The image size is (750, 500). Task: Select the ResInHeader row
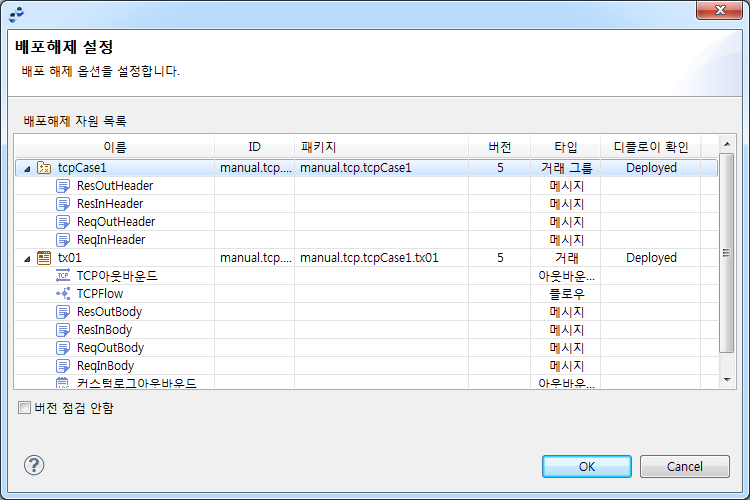click(366, 204)
